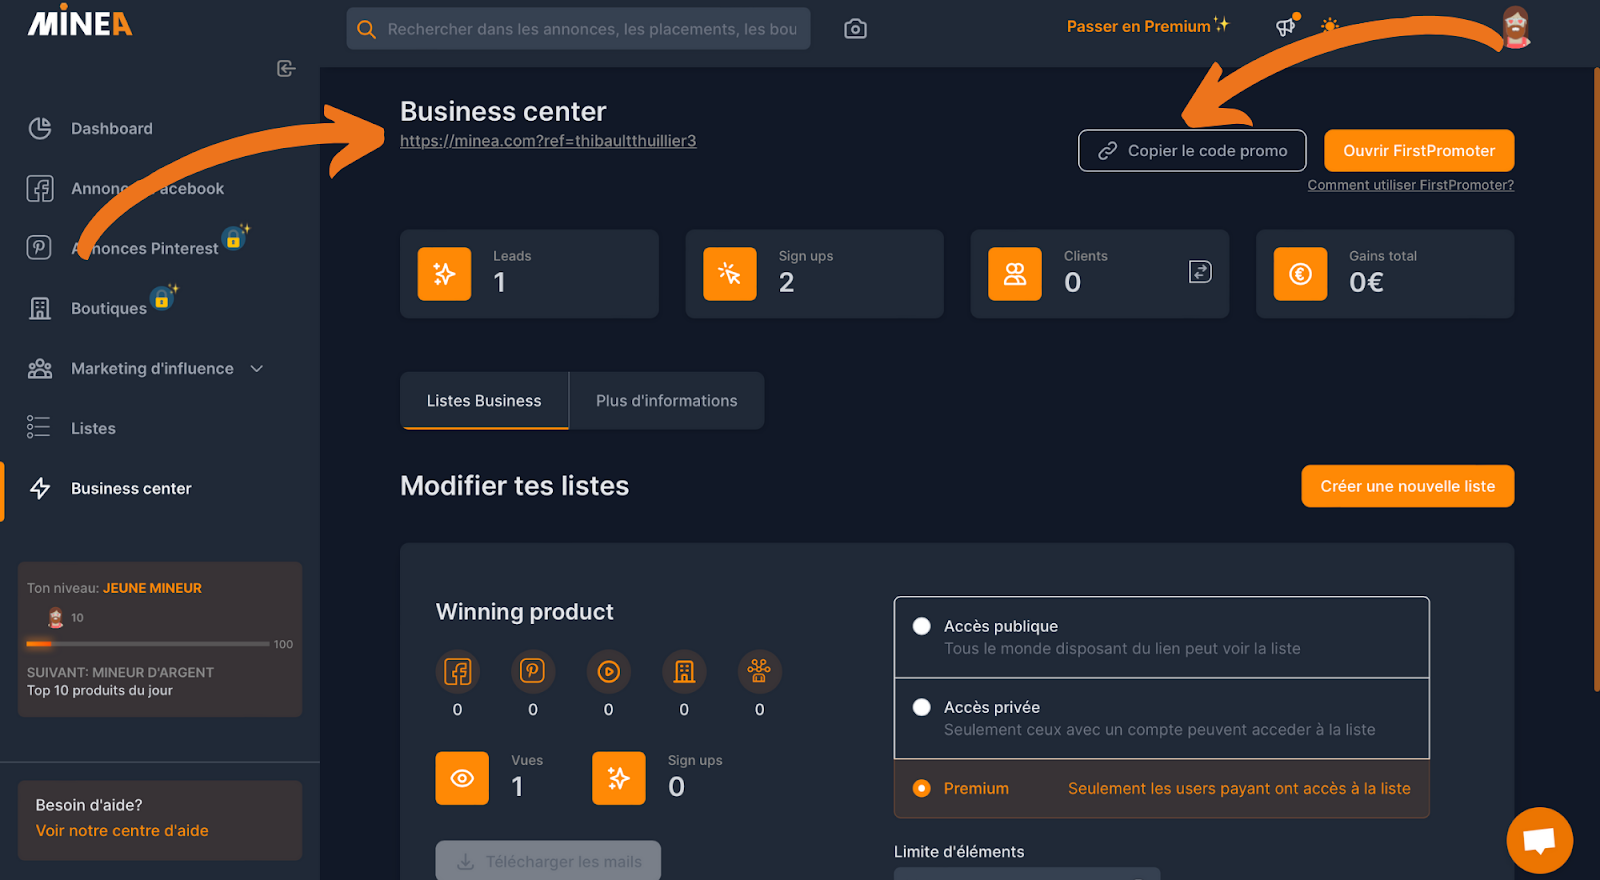Click the Pinterest ads sidebar icon
The width and height of the screenshot is (1600, 880).
(39, 247)
